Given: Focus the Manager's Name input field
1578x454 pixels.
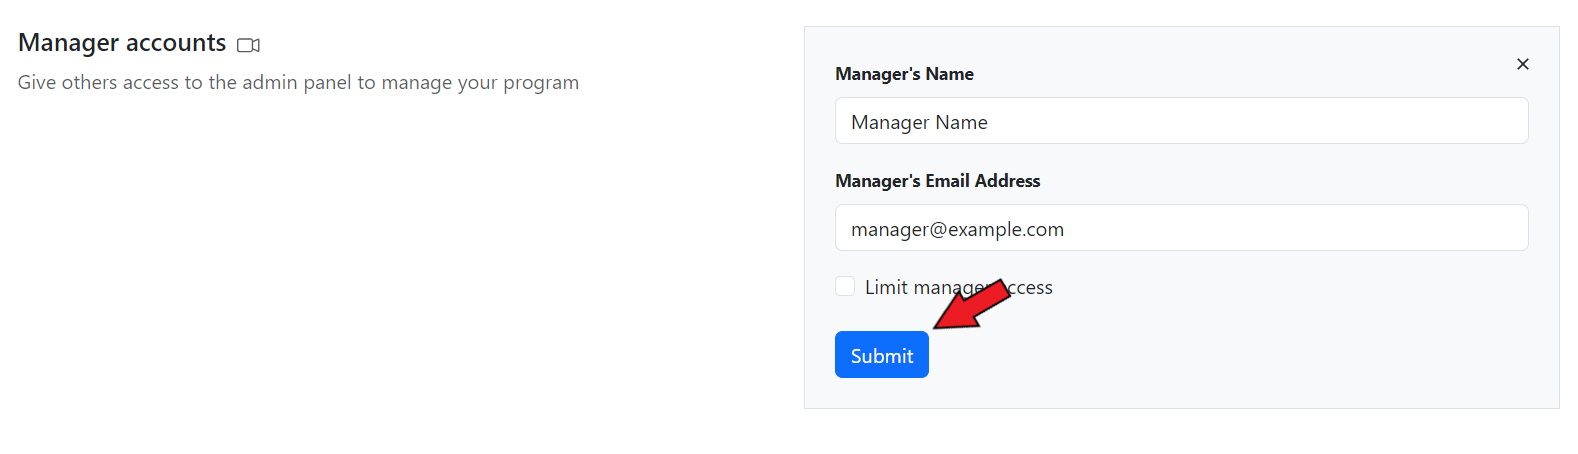Looking at the screenshot, I should [1181, 121].
